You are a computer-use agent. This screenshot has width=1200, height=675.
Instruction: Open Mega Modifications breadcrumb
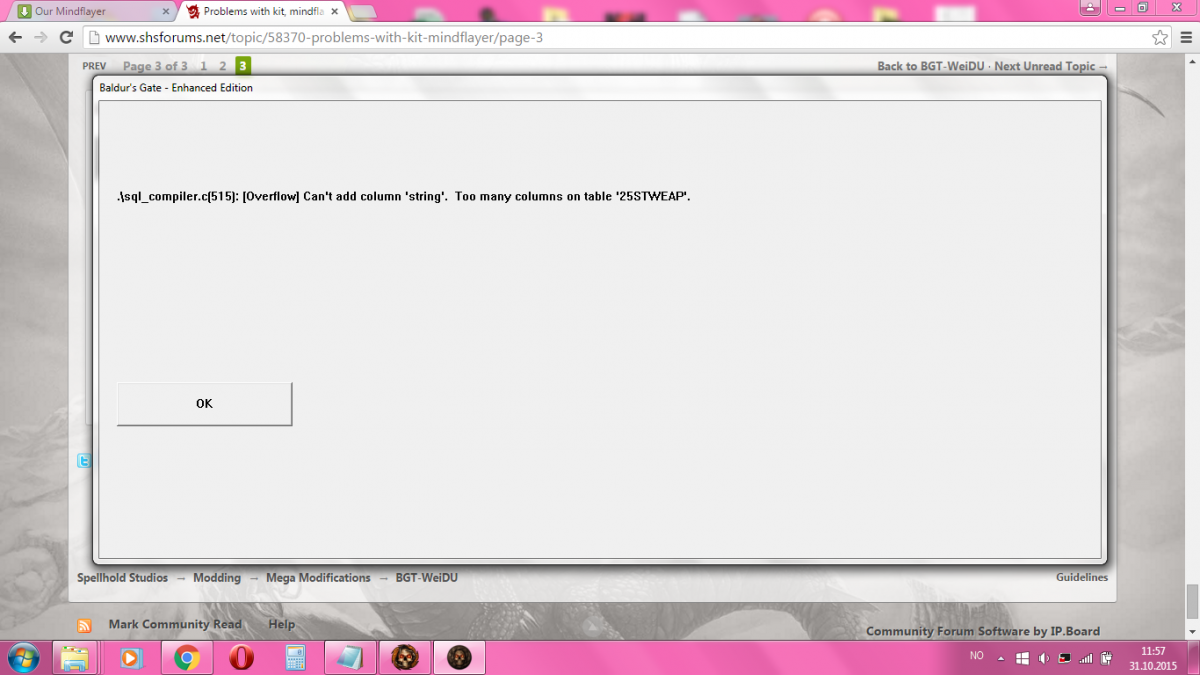318,578
